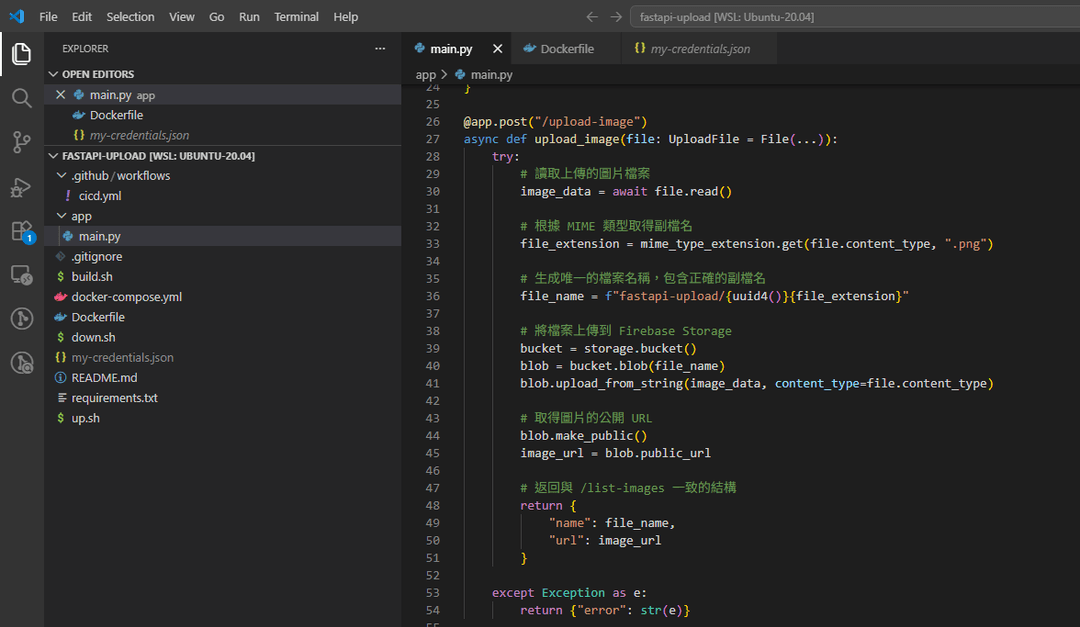Screen dimensions: 1080x627
Task: Switch to the Dockerfile editor tab
Action: (566, 49)
